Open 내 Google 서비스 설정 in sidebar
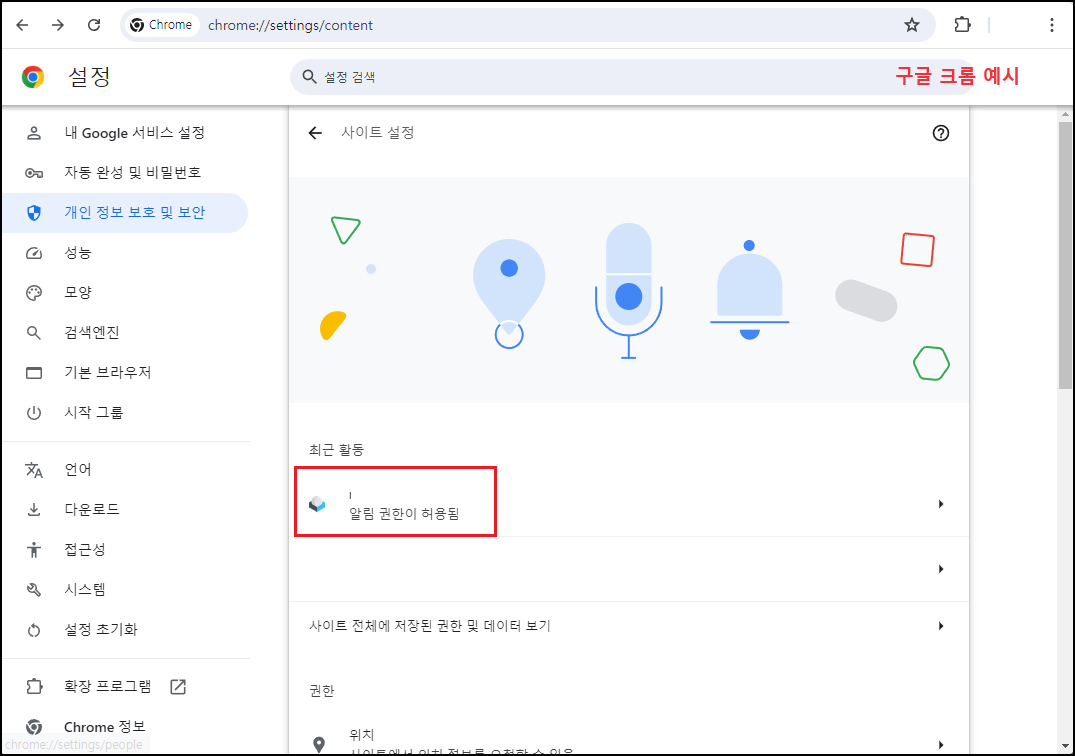 click(x=125, y=133)
